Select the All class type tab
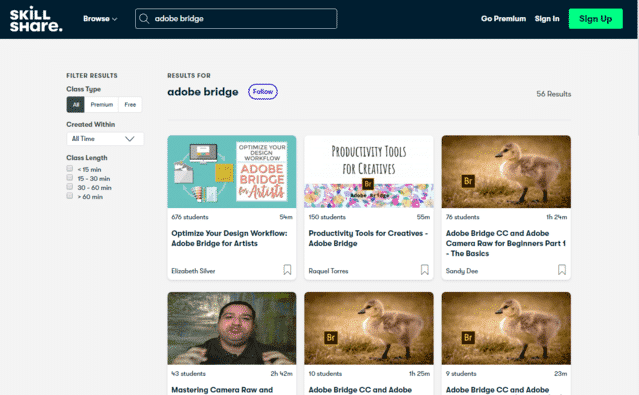 [76, 105]
